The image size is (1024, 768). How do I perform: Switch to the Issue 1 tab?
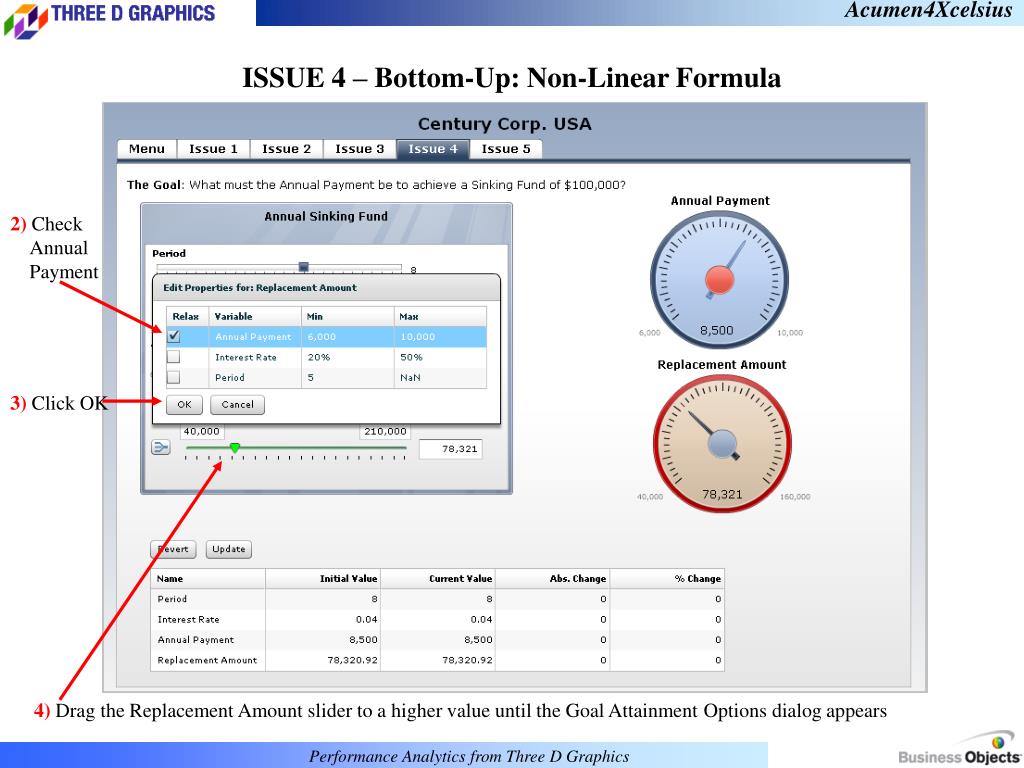[x=214, y=149]
